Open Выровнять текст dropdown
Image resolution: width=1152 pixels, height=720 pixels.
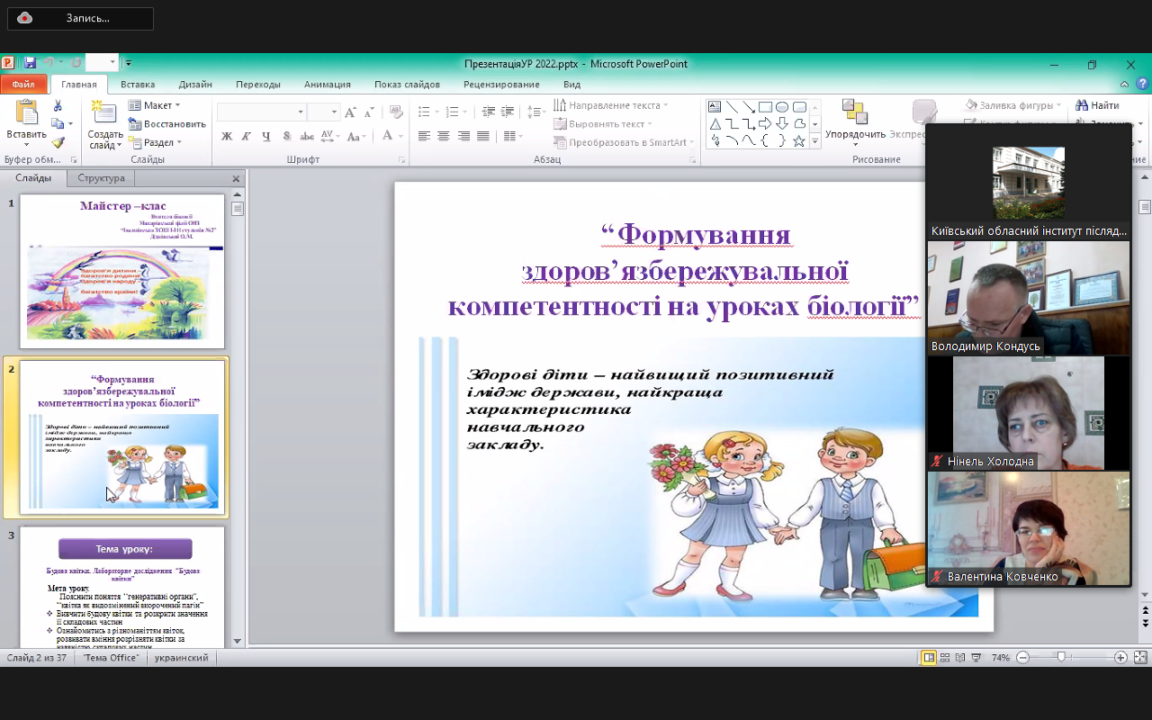click(603, 123)
